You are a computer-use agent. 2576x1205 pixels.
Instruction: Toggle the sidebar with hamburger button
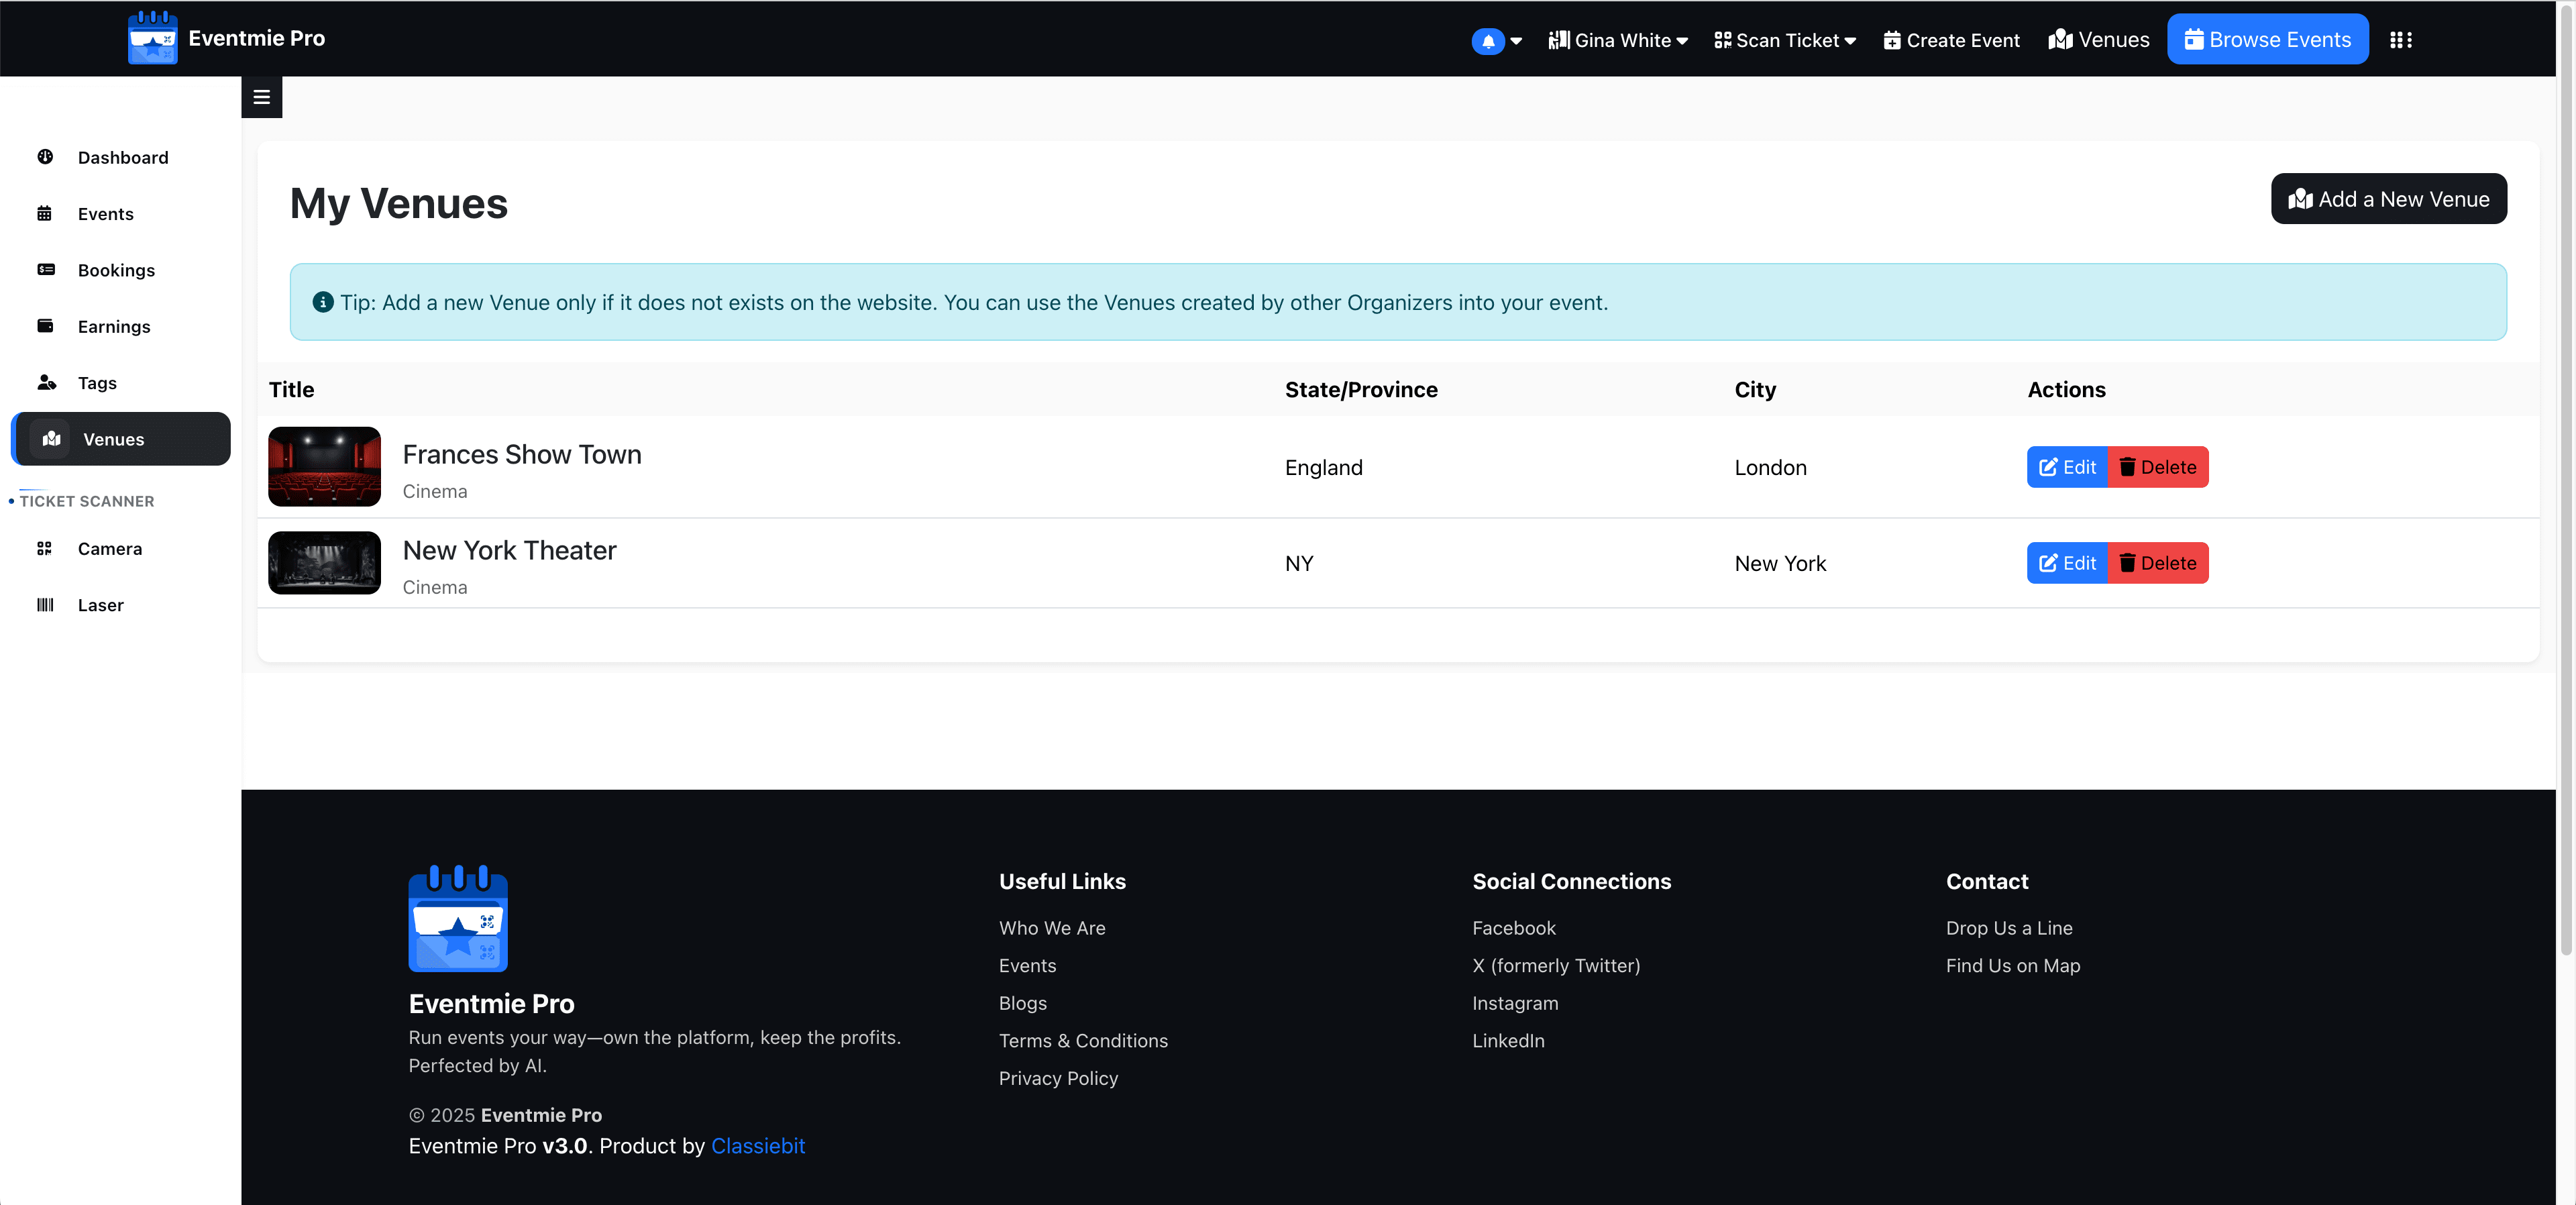[x=262, y=97]
